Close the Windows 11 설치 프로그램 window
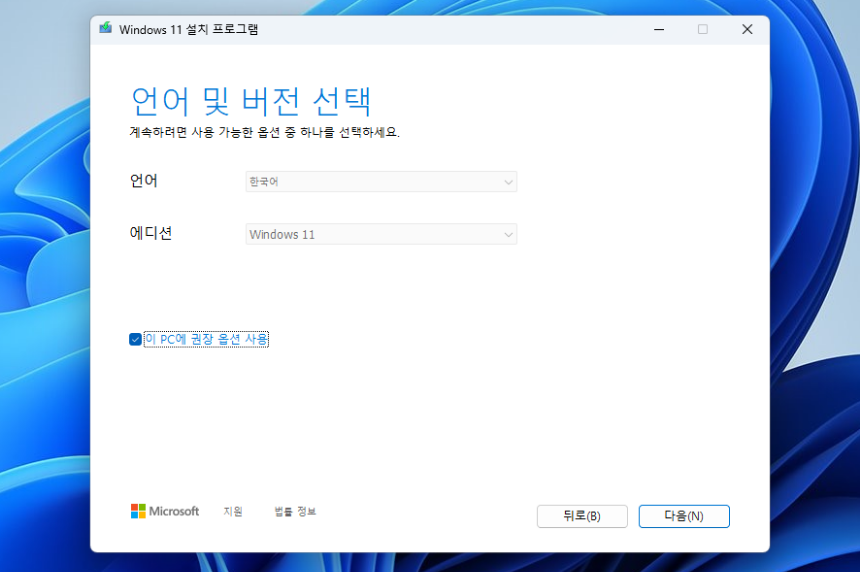This screenshot has width=860, height=572. click(x=747, y=29)
